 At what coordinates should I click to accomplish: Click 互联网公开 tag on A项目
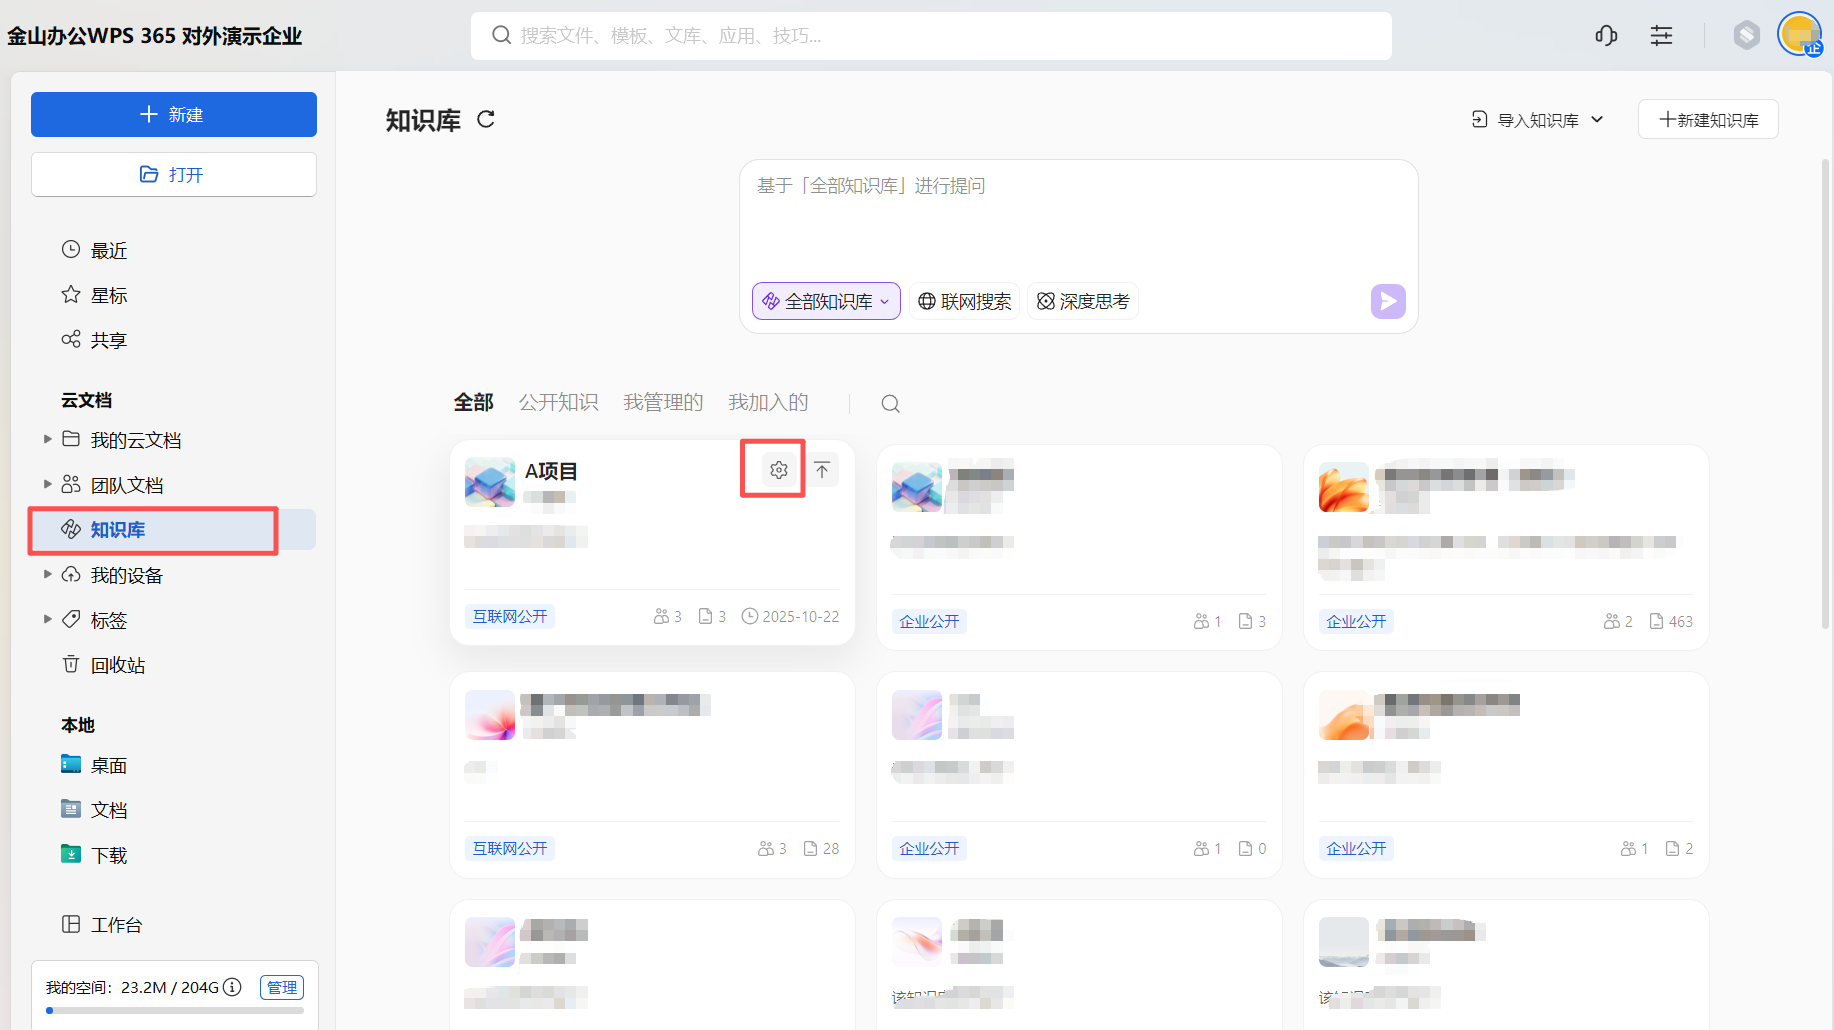pyautogui.click(x=510, y=616)
